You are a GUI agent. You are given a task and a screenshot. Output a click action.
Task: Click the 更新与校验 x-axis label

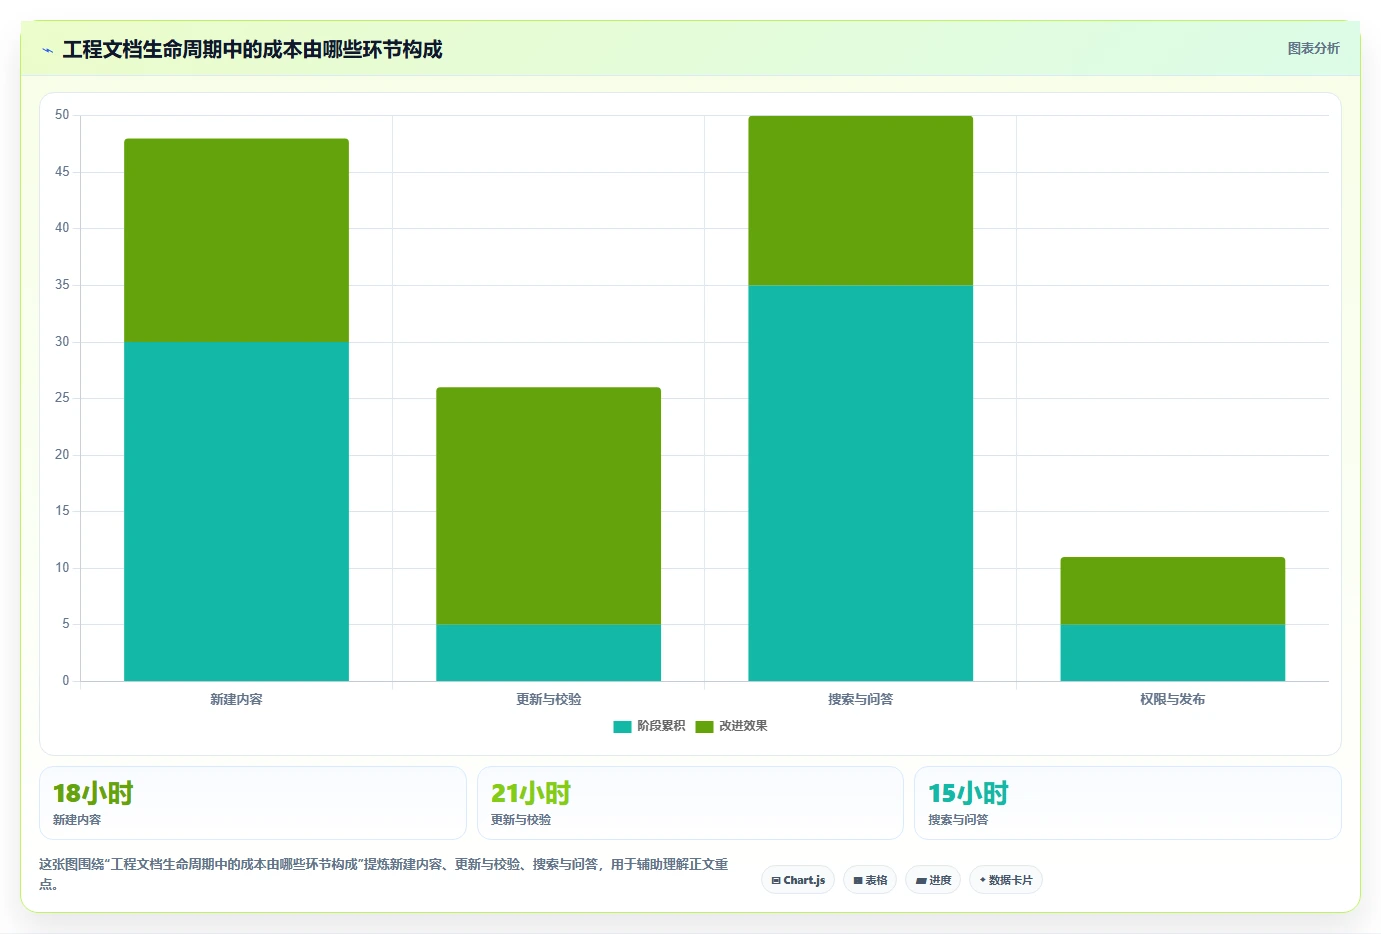point(548,699)
